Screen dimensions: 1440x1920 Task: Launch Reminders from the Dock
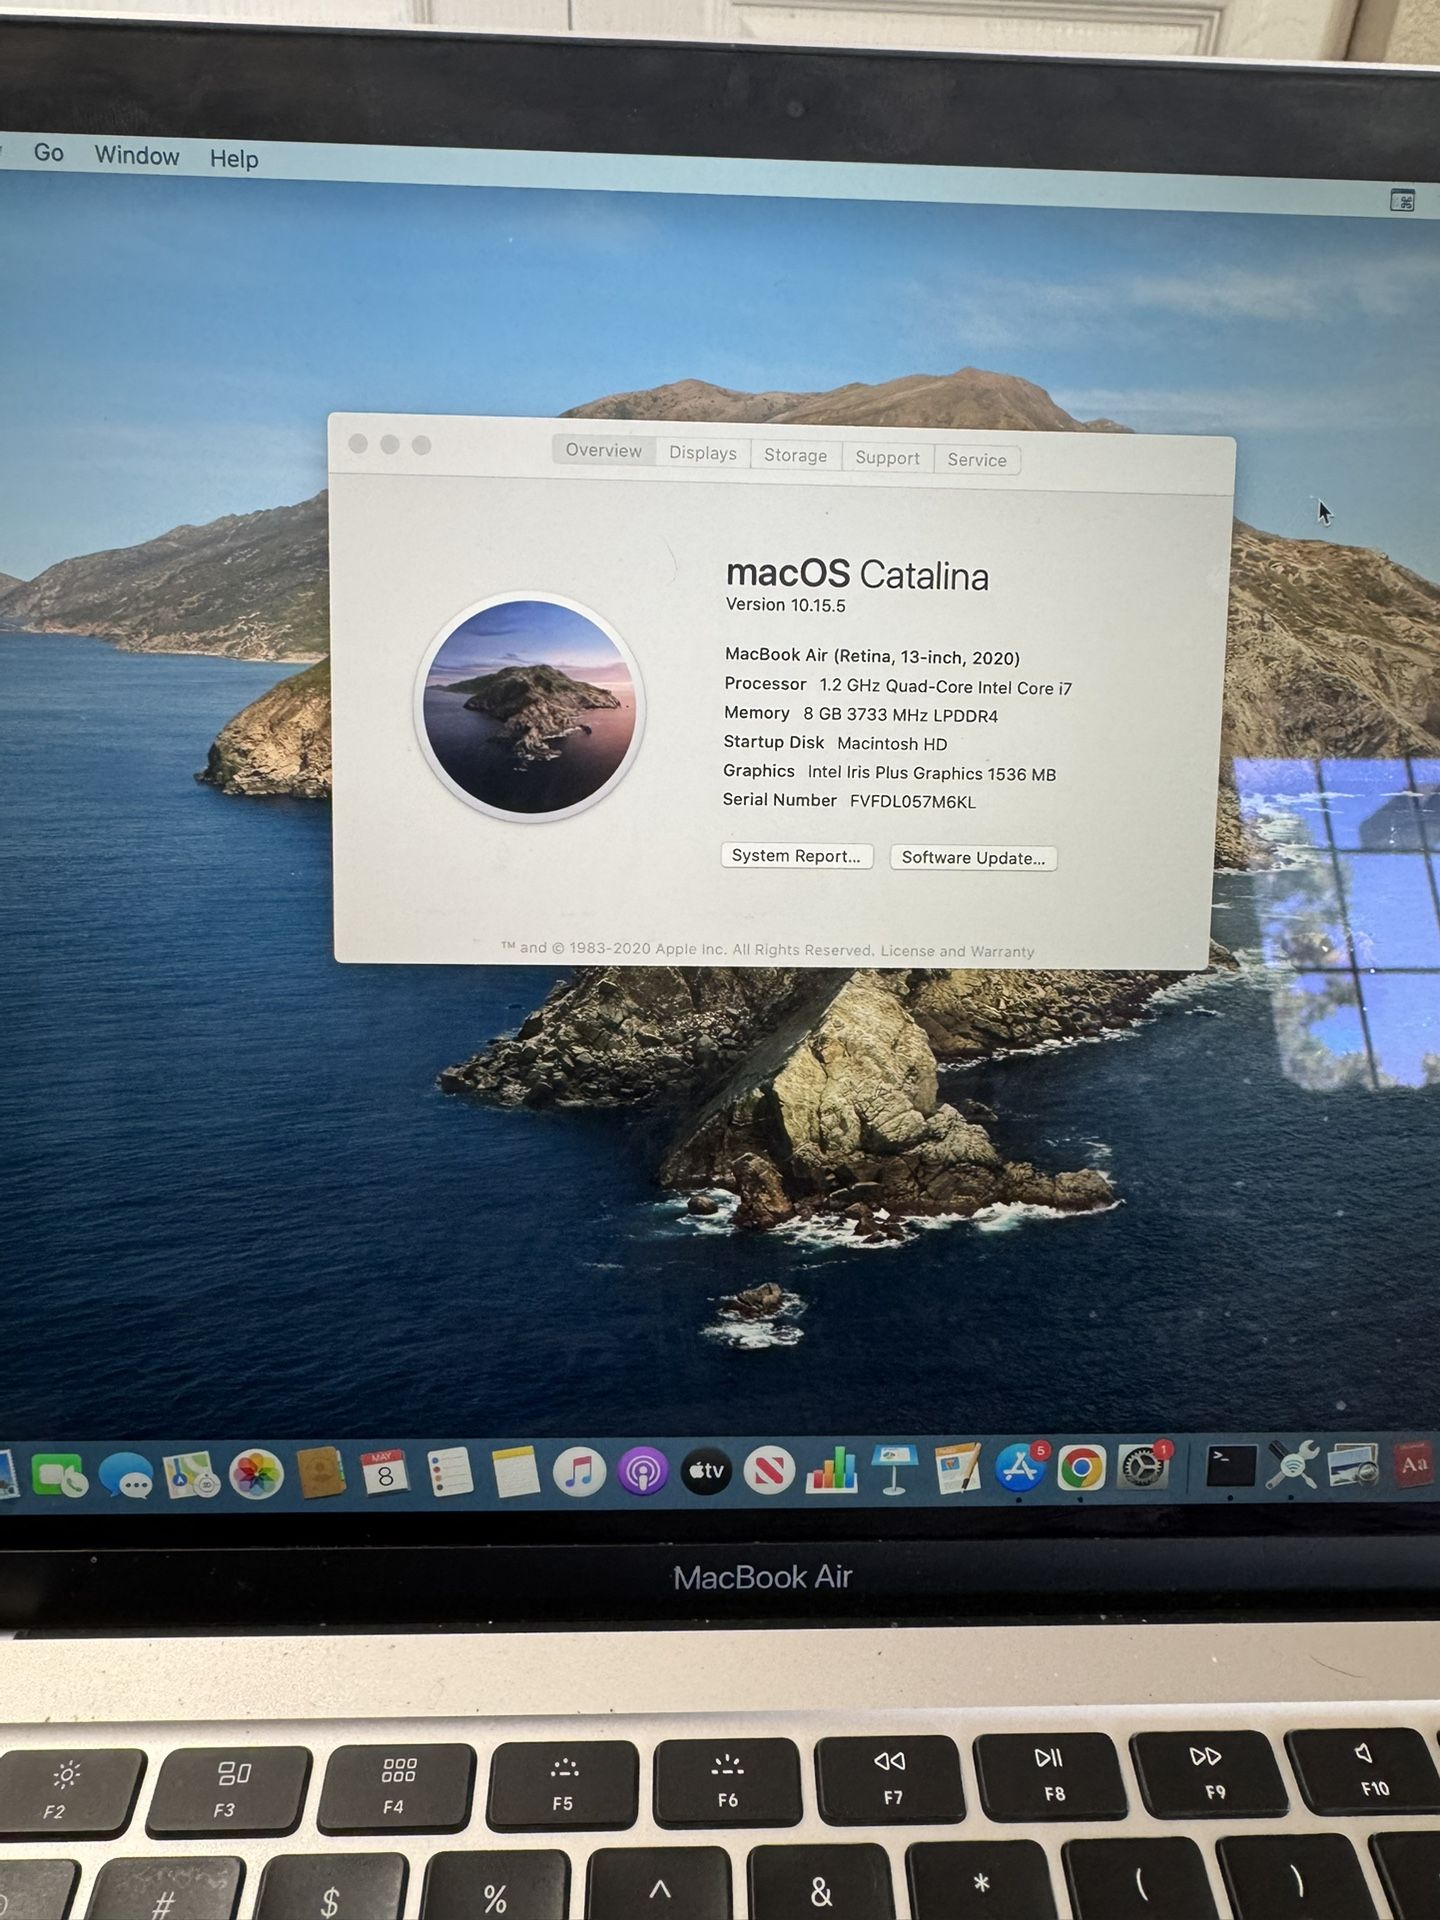tap(450, 1473)
